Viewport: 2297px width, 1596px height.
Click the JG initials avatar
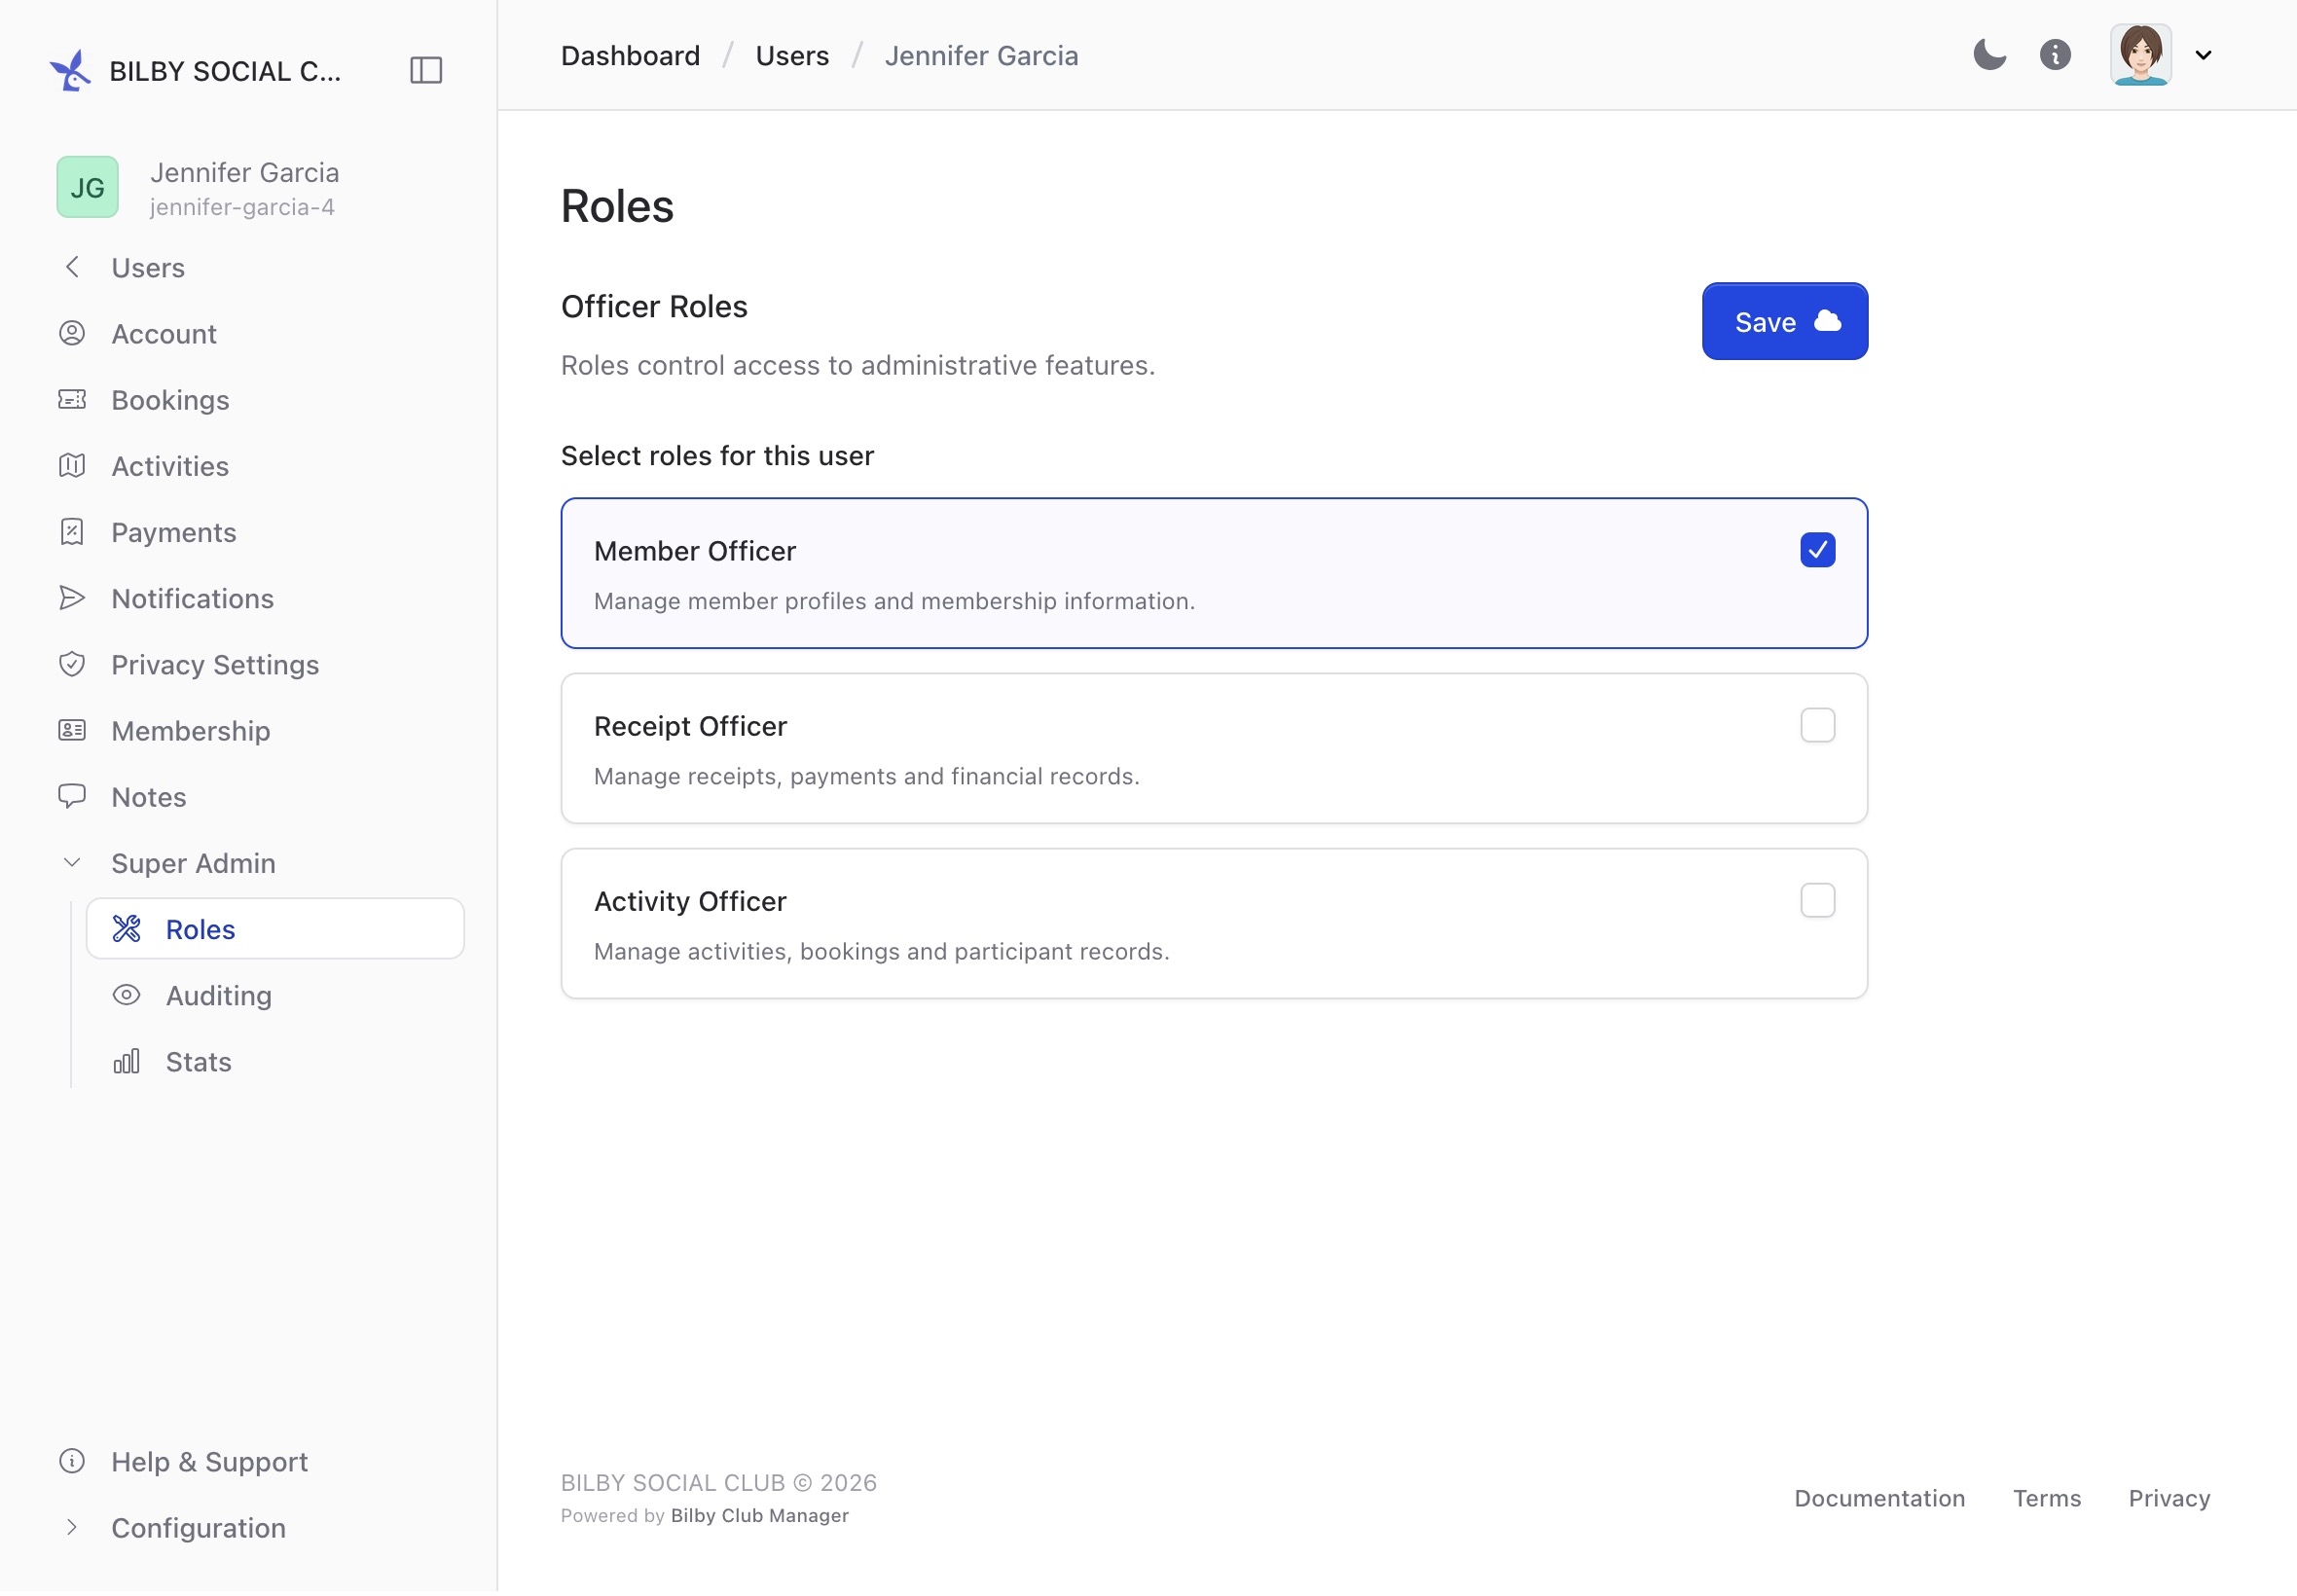pyautogui.click(x=87, y=187)
